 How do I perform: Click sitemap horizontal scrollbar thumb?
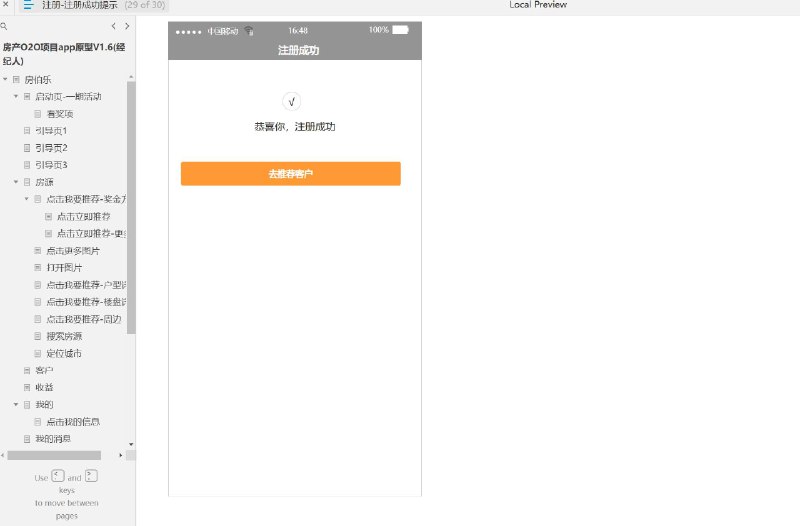(x=54, y=455)
